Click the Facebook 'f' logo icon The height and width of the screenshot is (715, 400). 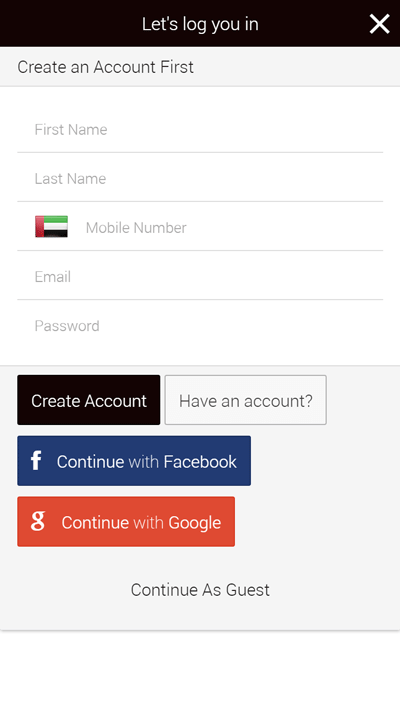click(x=36, y=461)
